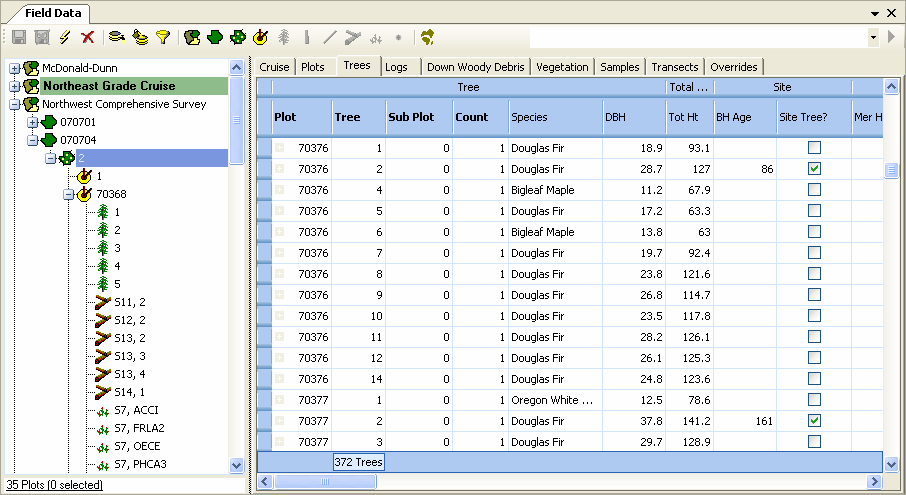Click the Plot column header
The height and width of the screenshot is (495, 906).
[x=302, y=117]
